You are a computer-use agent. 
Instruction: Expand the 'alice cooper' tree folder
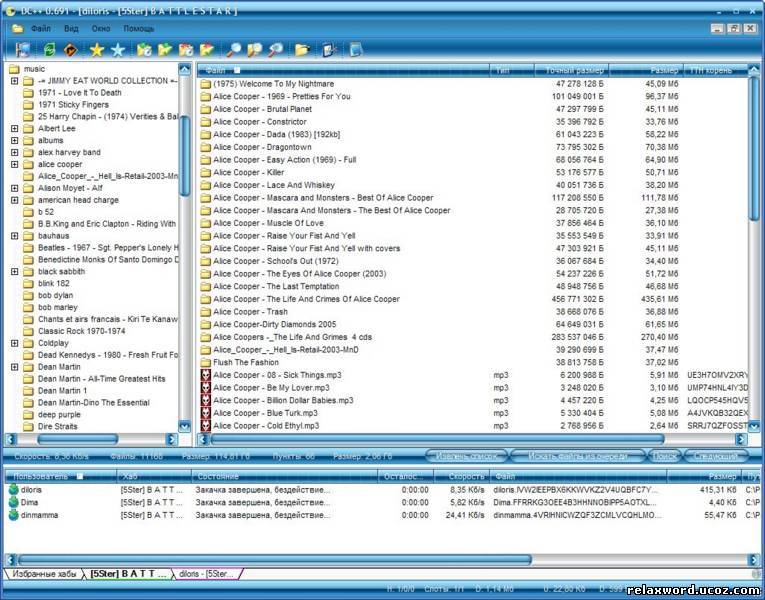tap(15, 164)
